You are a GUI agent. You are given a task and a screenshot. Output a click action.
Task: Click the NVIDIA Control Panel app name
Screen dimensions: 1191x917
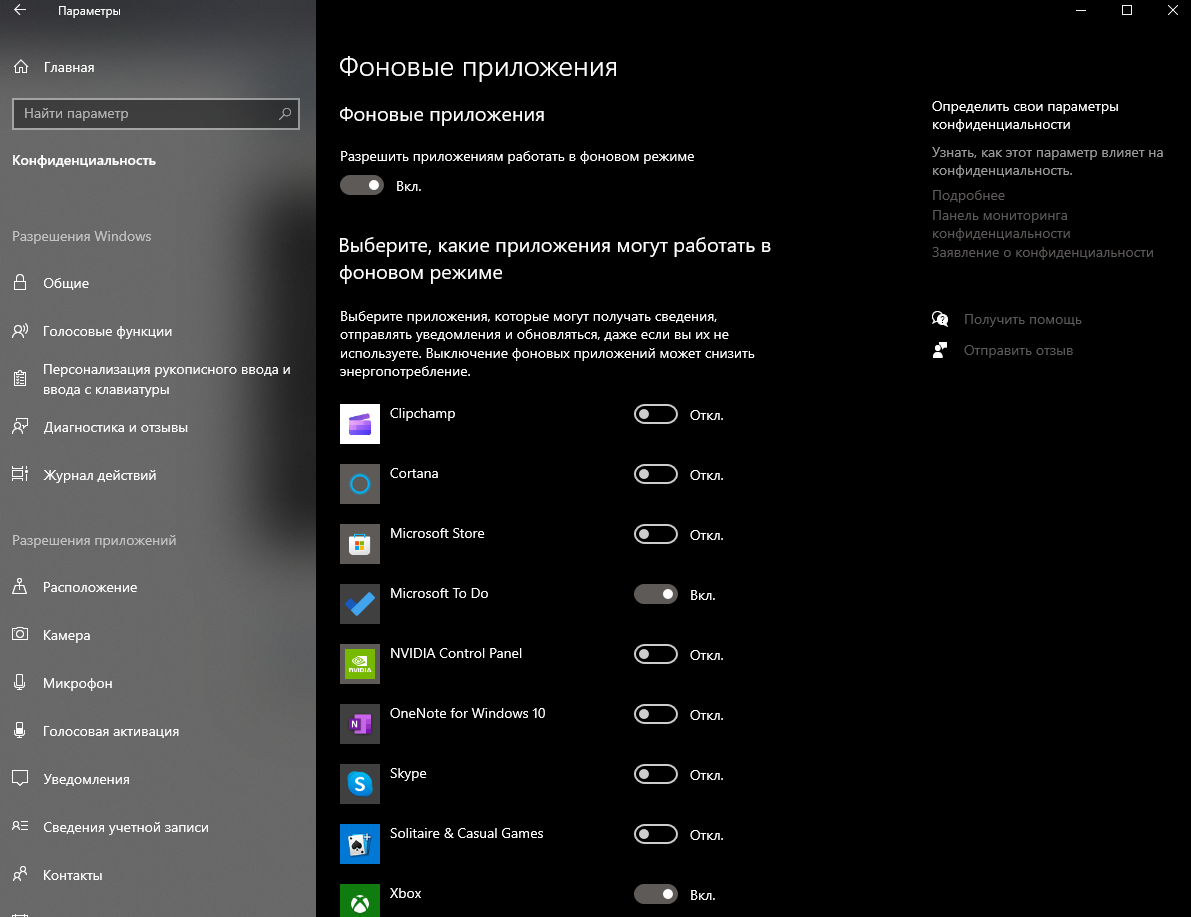pos(456,653)
